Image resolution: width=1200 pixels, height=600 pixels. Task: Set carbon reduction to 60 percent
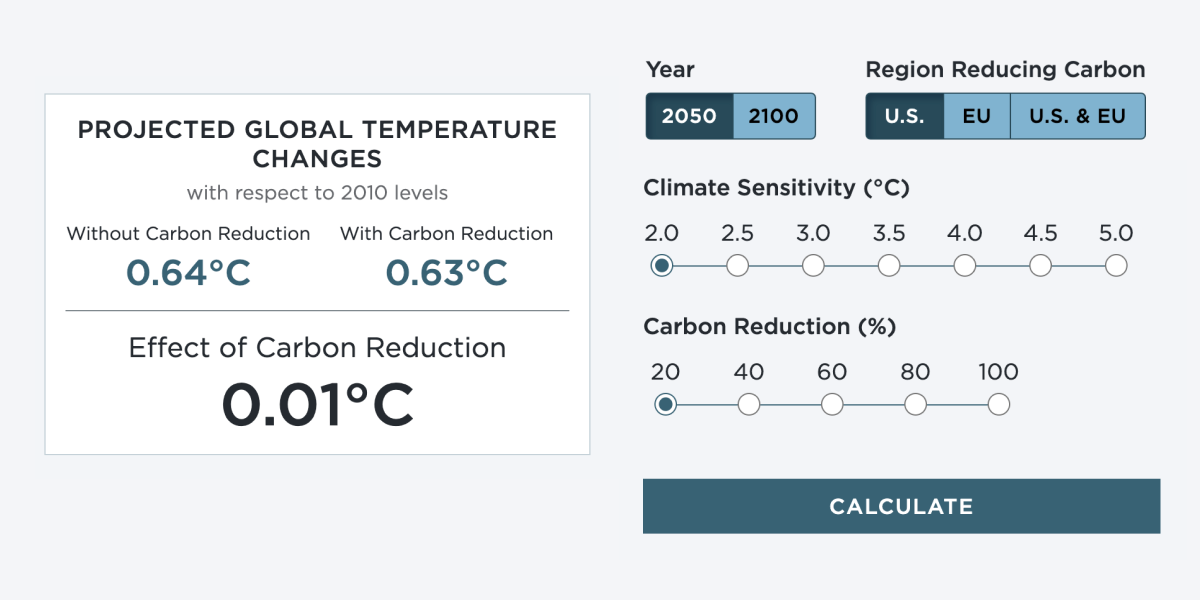831,404
